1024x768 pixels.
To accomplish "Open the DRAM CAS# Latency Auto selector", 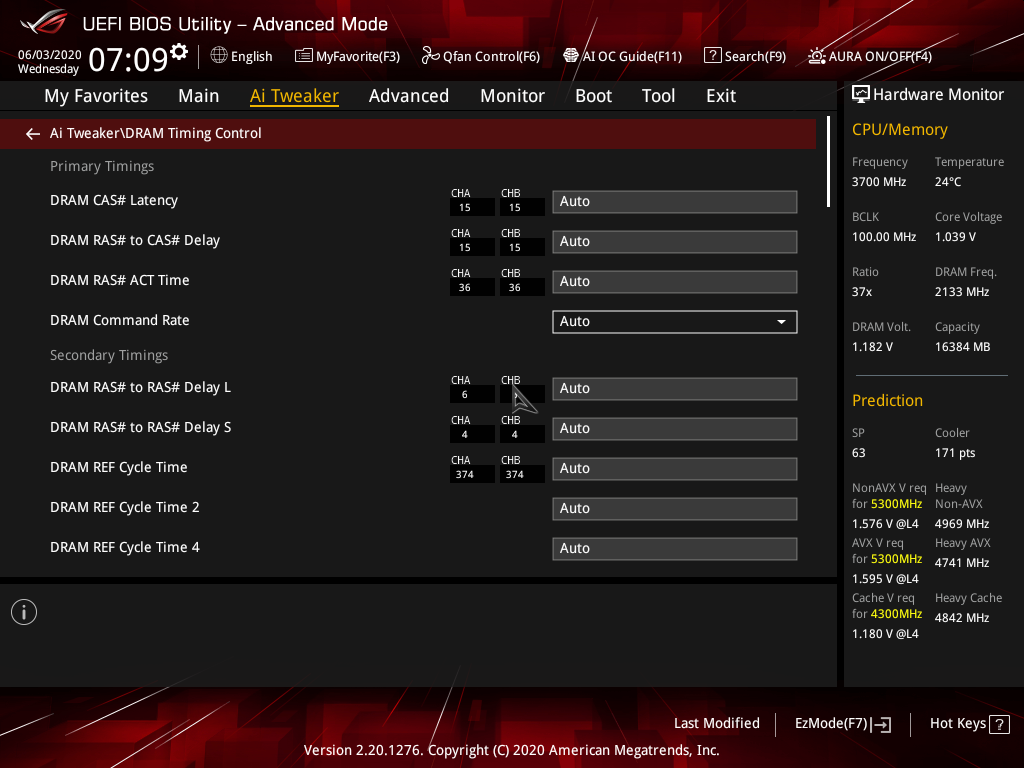I will coord(674,201).
